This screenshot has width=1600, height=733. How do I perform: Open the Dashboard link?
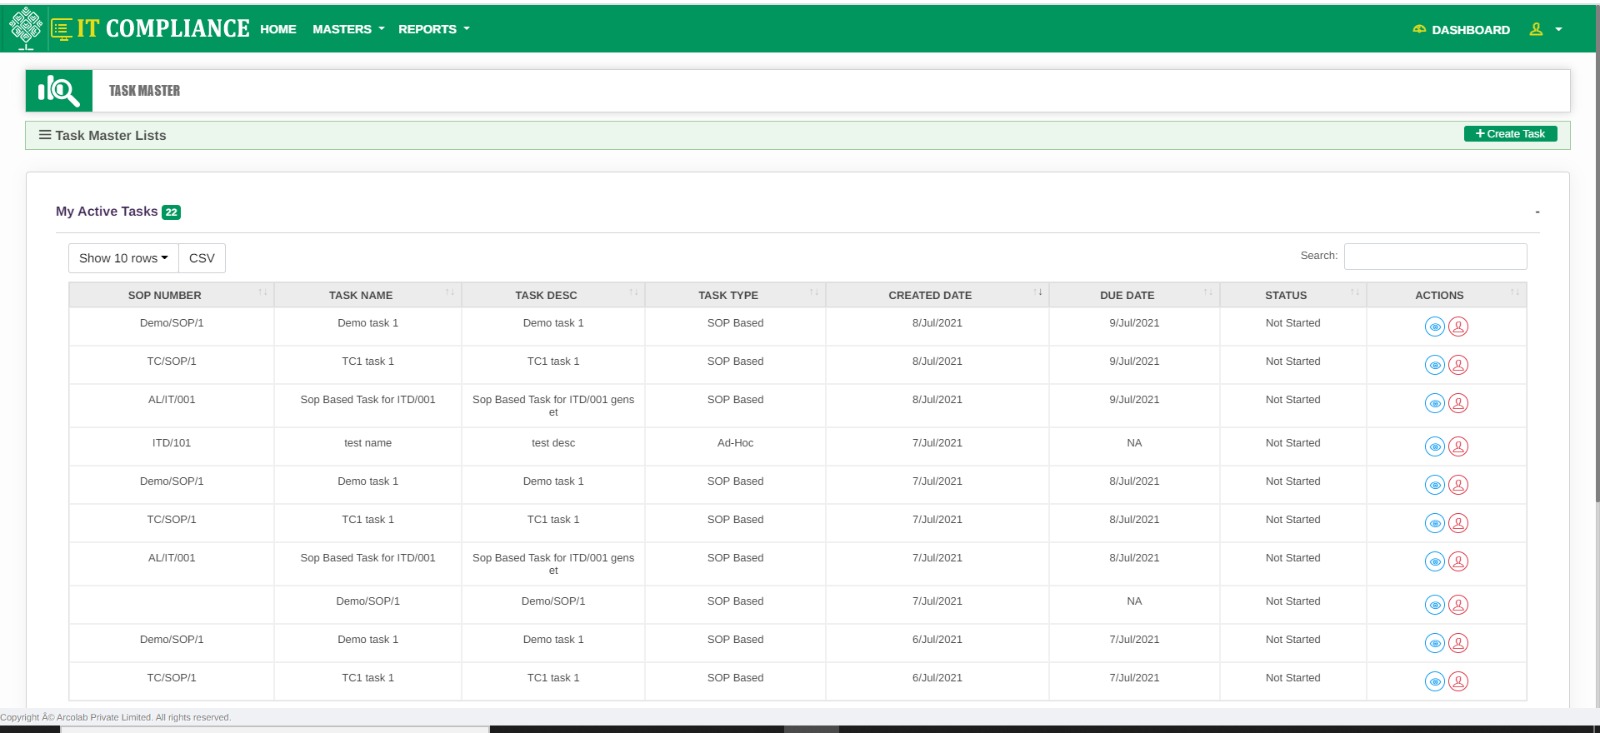point(1461,30)
